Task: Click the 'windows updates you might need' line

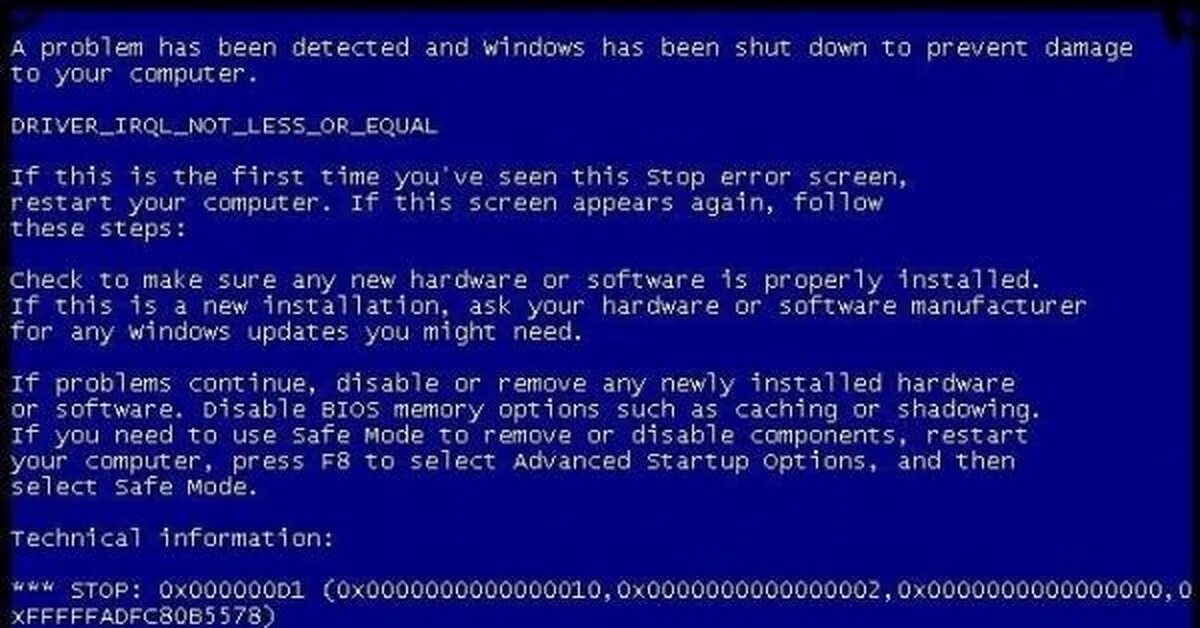Action: (297, 333)
